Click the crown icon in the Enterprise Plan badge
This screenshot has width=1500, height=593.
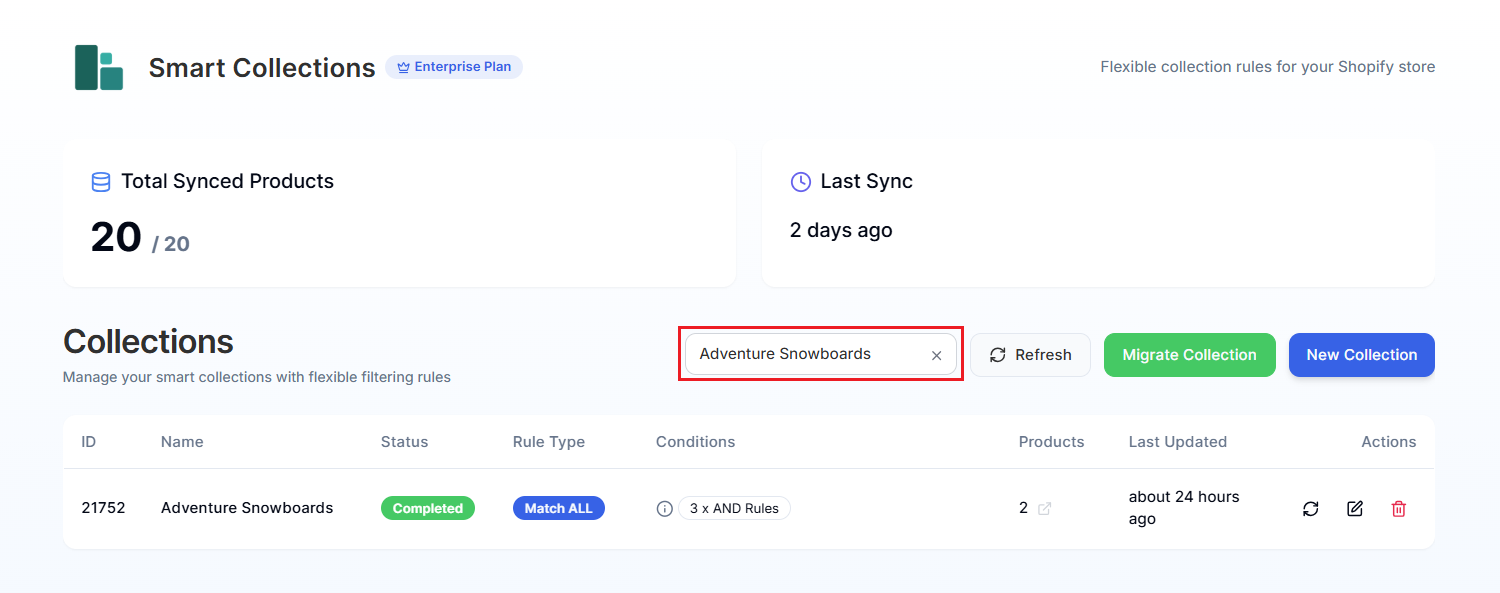pyautogui.click(x=402, y=67)
